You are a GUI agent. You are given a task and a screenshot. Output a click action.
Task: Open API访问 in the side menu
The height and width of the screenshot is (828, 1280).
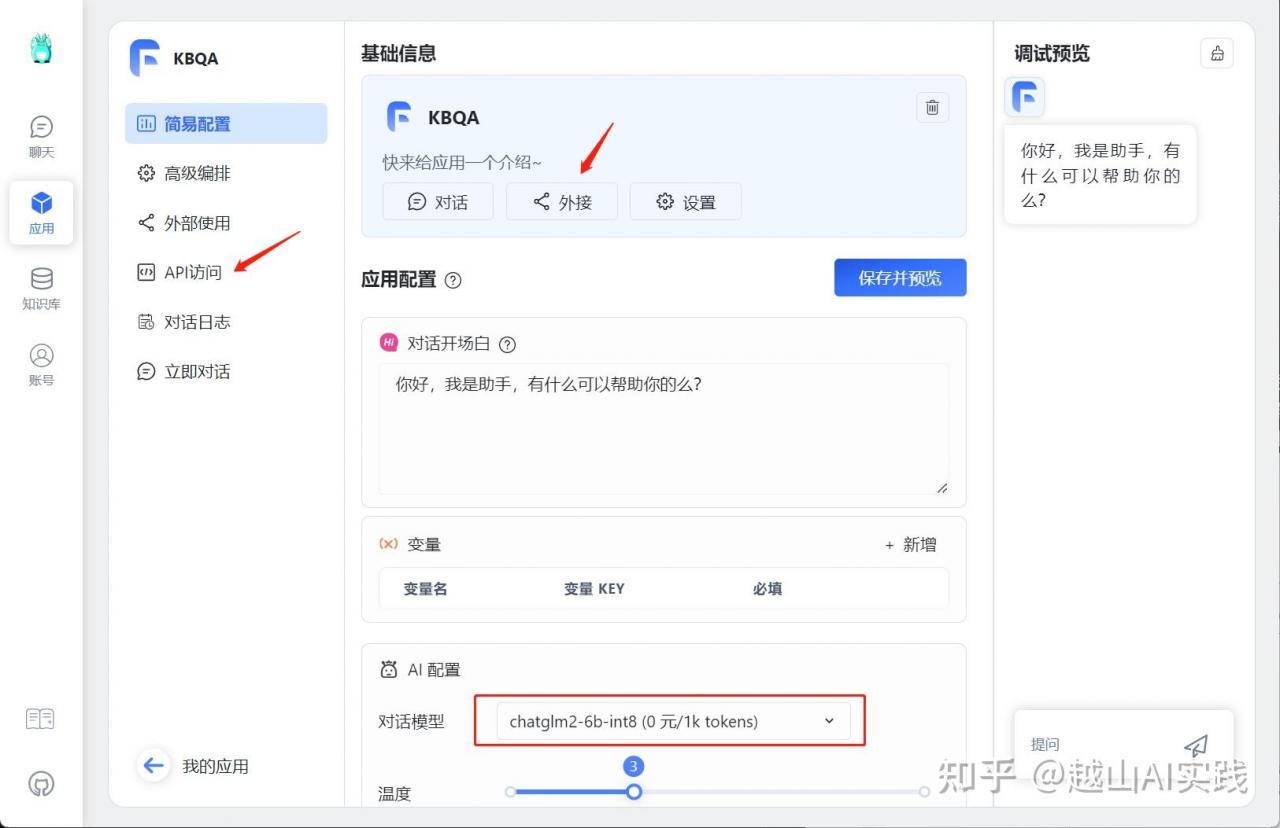(192, 272)
